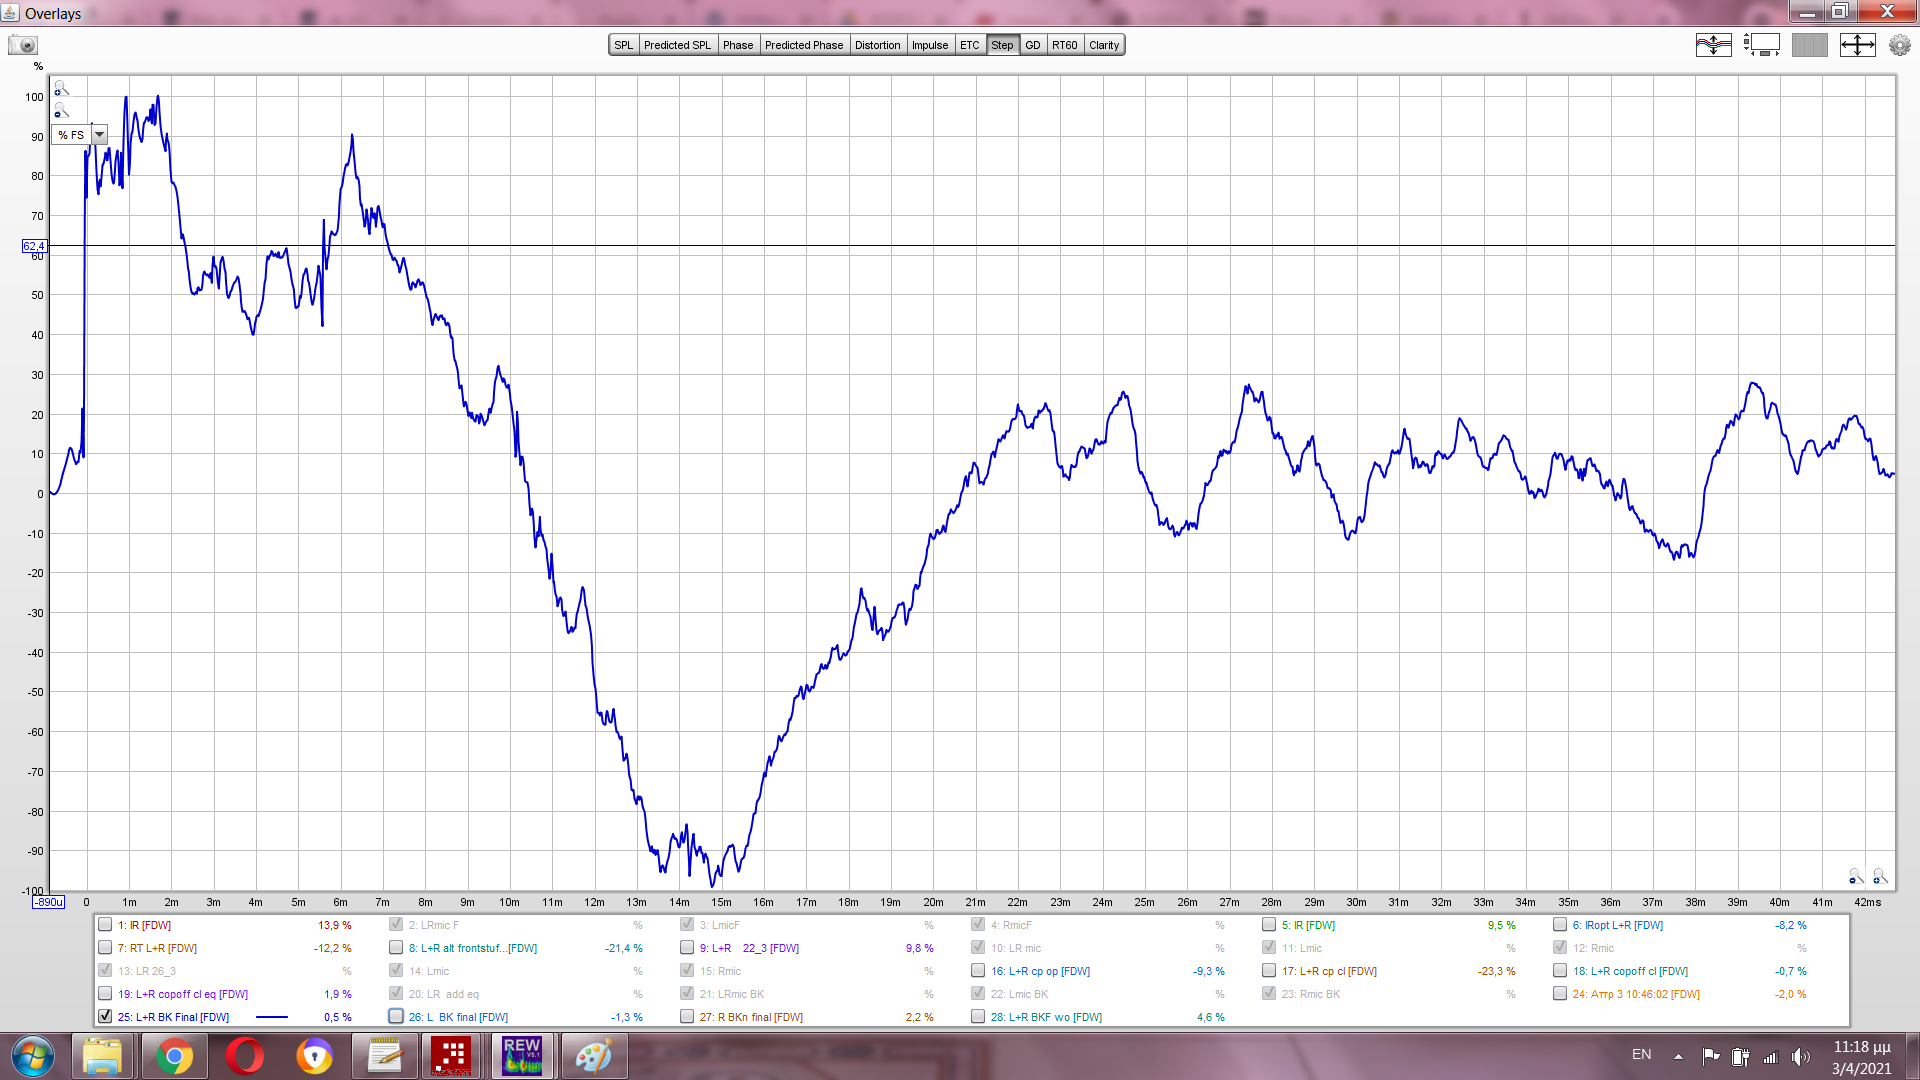Click the vertical zoom-out magnifier

click(x=61, y=111)
